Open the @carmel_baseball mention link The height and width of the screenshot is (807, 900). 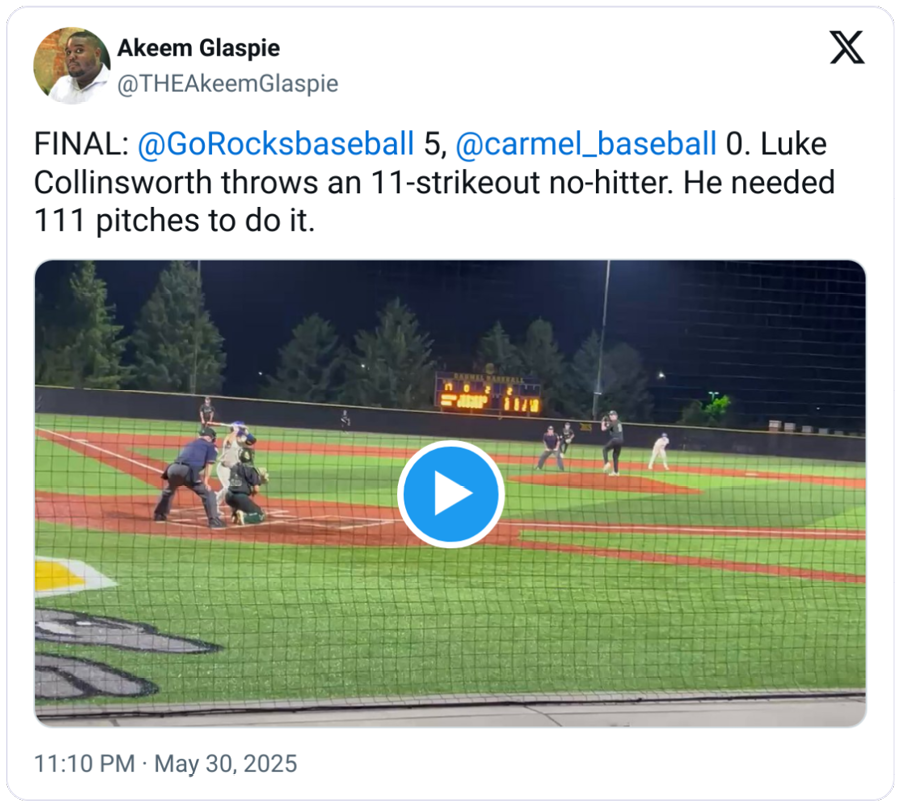(586, 143)
